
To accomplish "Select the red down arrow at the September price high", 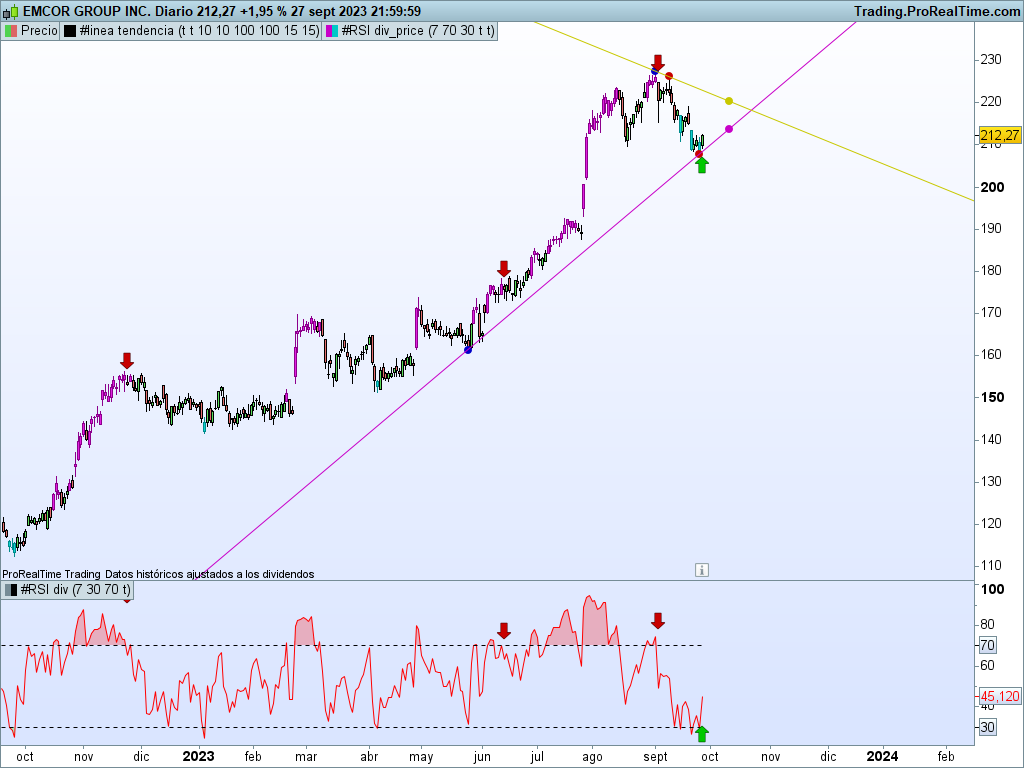I will [658, 63].
